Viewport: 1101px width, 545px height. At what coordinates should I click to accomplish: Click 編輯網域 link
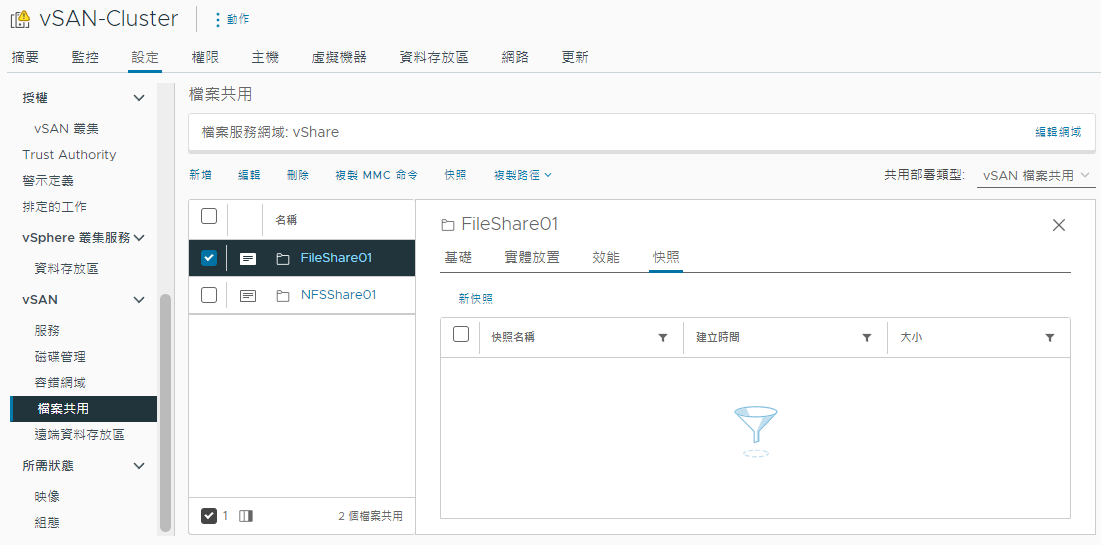(1058, 132)
